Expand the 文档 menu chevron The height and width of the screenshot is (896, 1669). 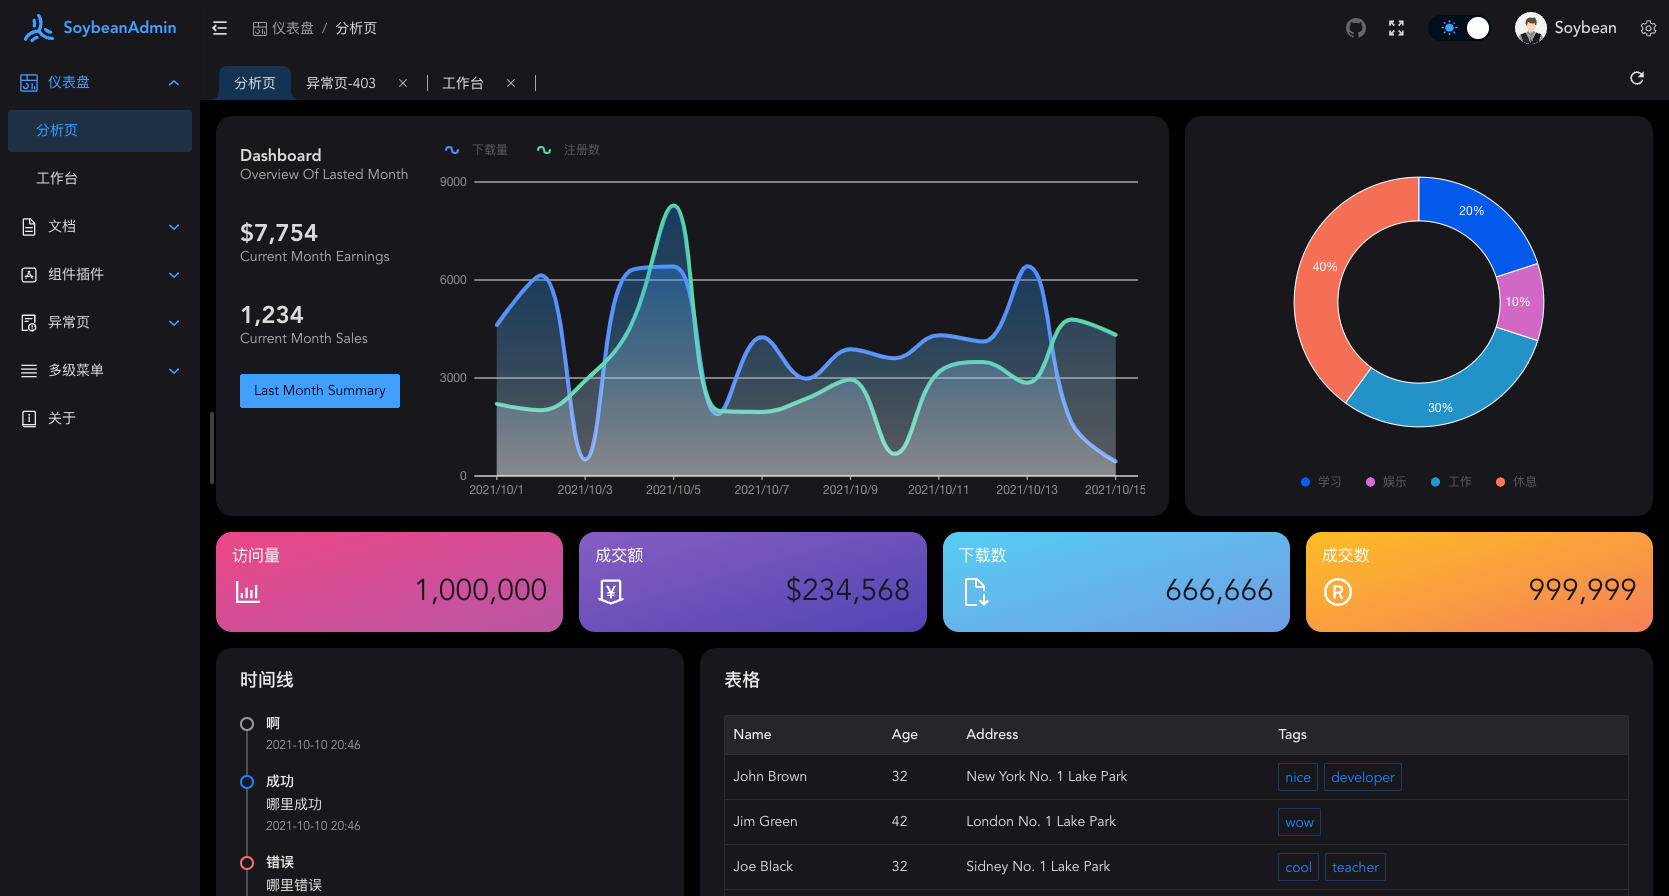click(174, 227)
